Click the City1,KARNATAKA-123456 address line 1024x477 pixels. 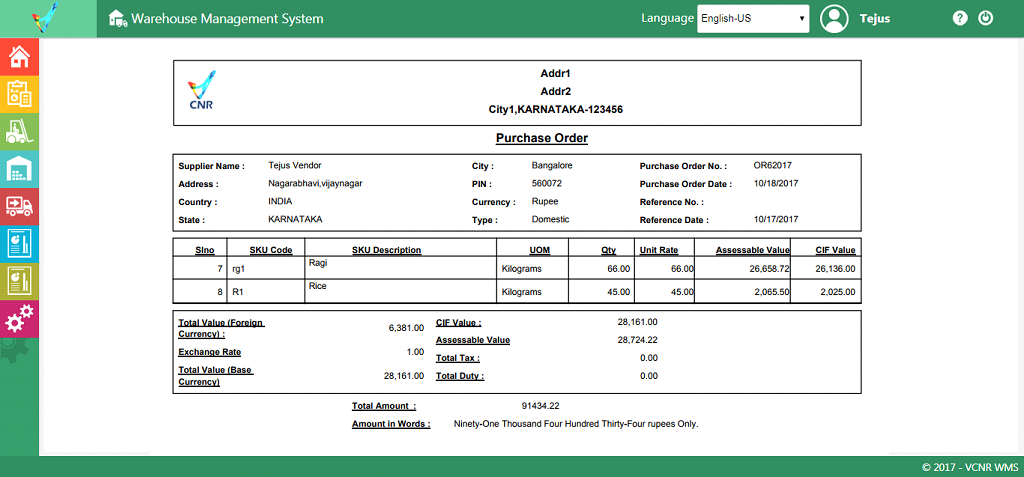[556, 110]
